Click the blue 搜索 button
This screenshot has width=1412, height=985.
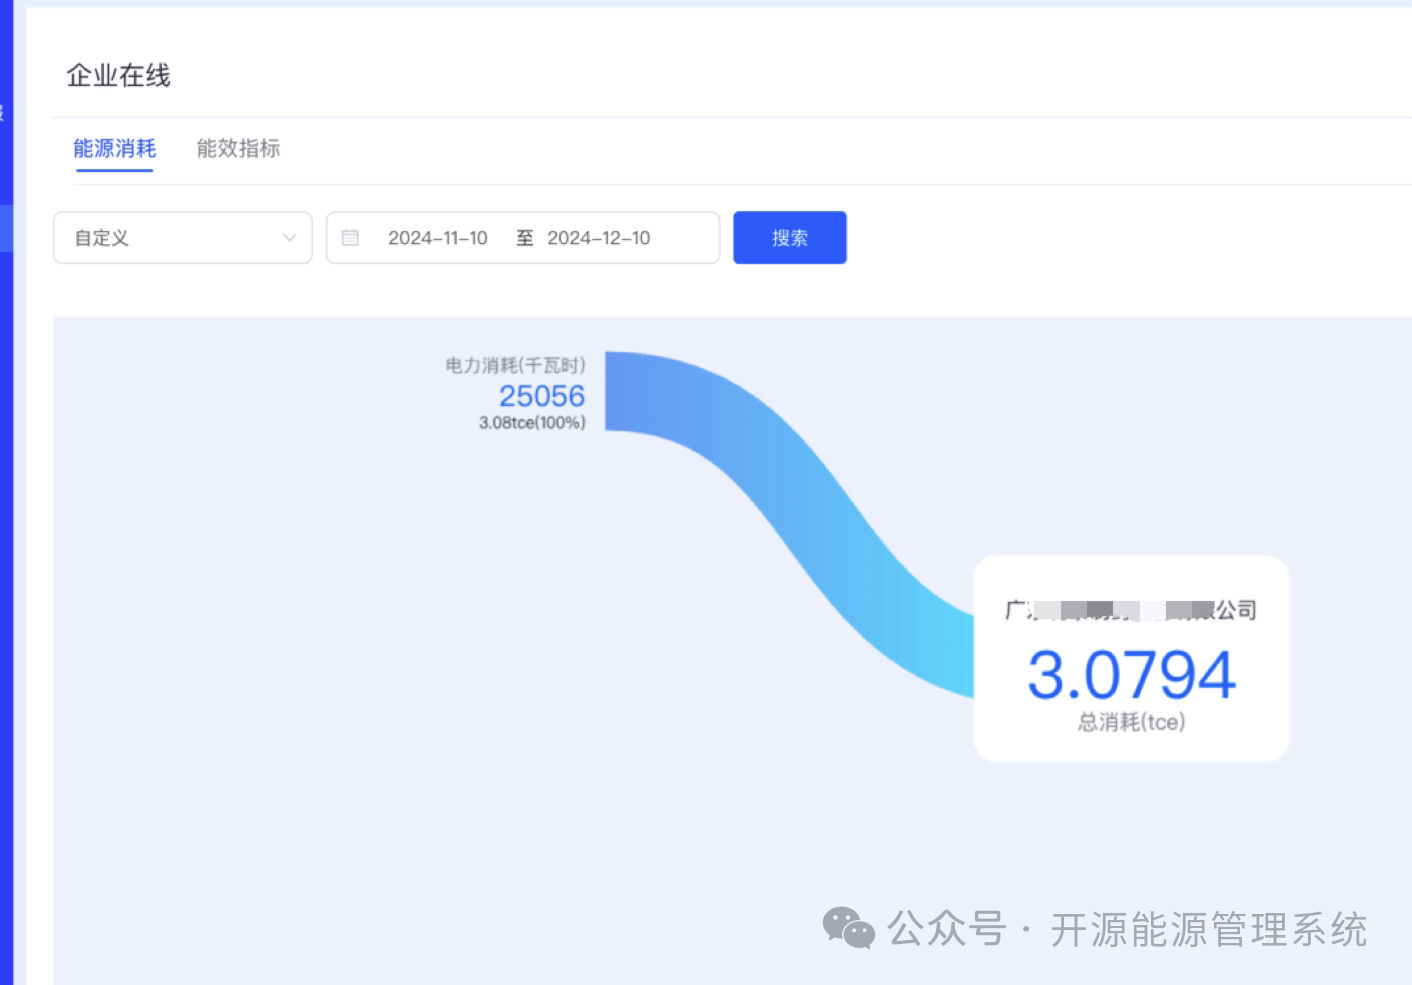tap(790, 238)
